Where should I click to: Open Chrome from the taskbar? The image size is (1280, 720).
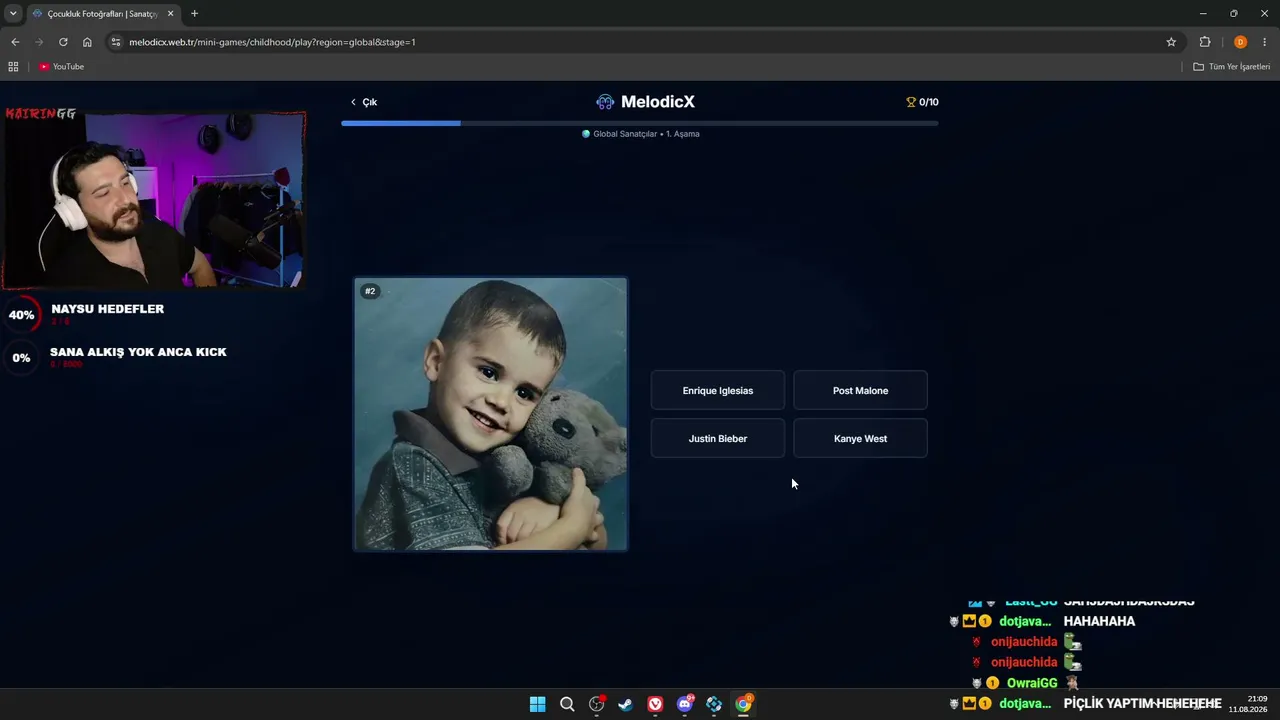click(x=743, y=704)
